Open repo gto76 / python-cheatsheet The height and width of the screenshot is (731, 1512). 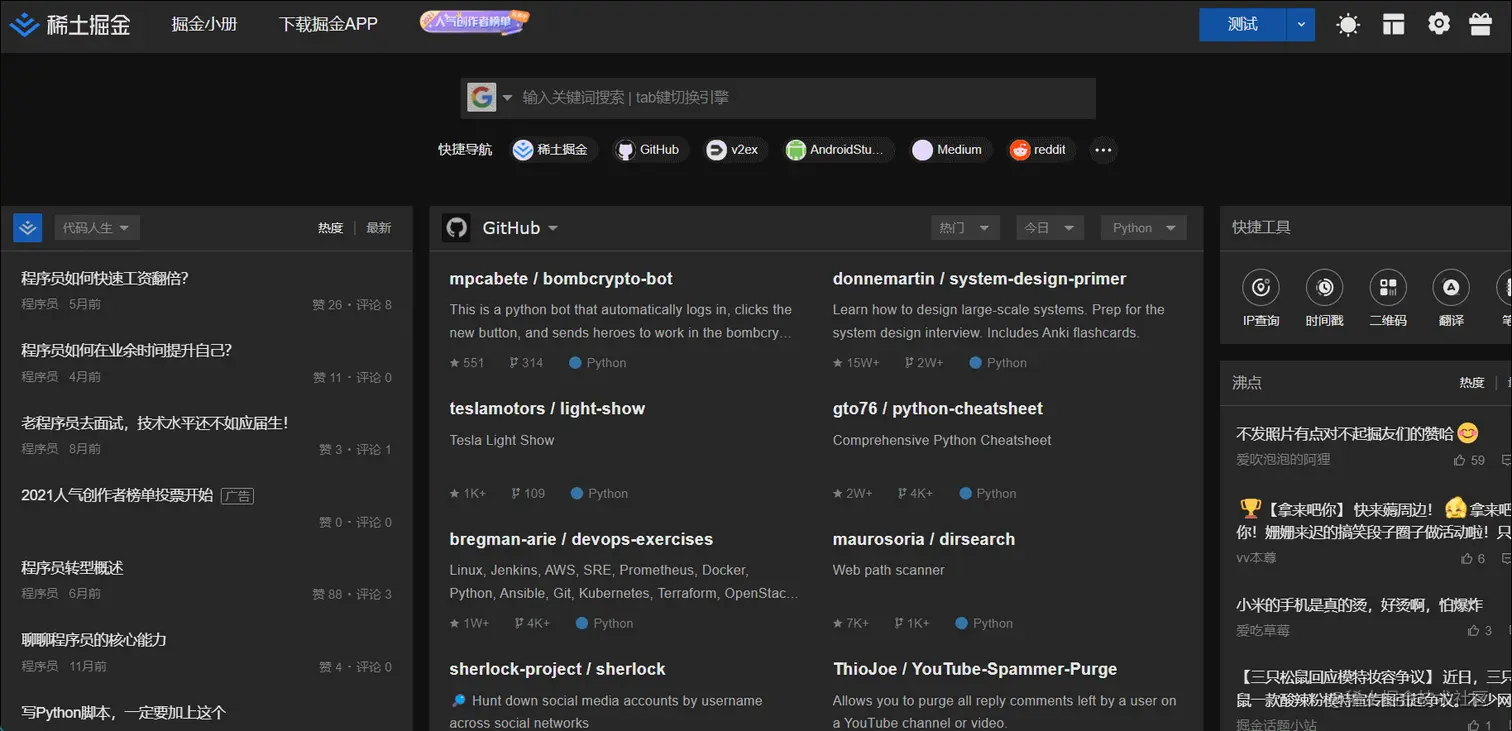[x=937, y=409]
